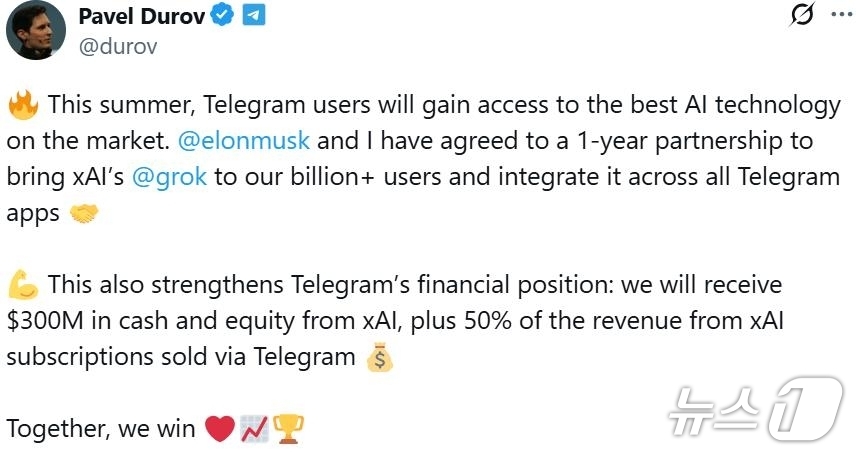Open the @grok mention link
This screenshot has height=454, width=856.
[169, 177]
